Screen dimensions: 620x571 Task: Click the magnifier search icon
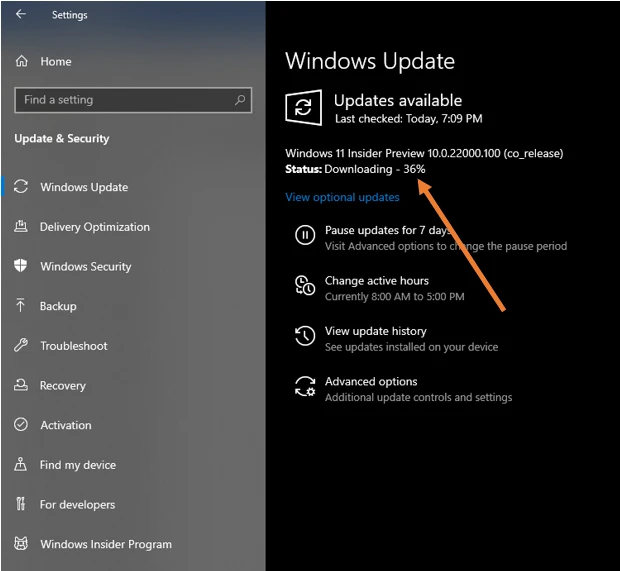(x=240, y=100)
